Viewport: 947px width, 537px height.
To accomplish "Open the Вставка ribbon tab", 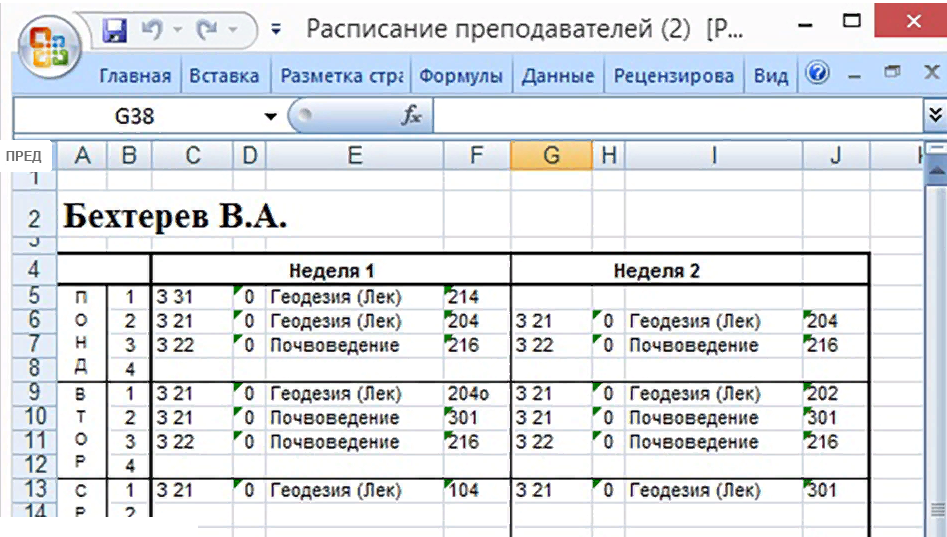I will click(224, 76).
